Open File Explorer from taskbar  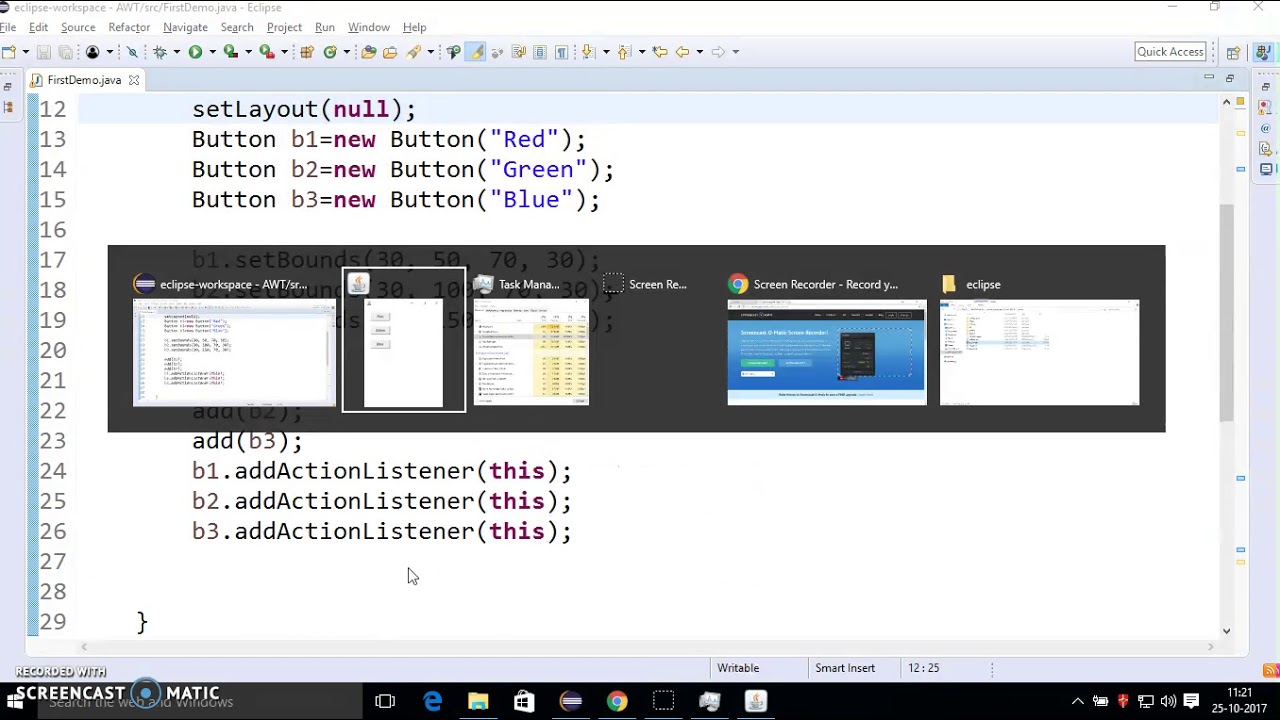pyautogui.click(x=478, y=702)
